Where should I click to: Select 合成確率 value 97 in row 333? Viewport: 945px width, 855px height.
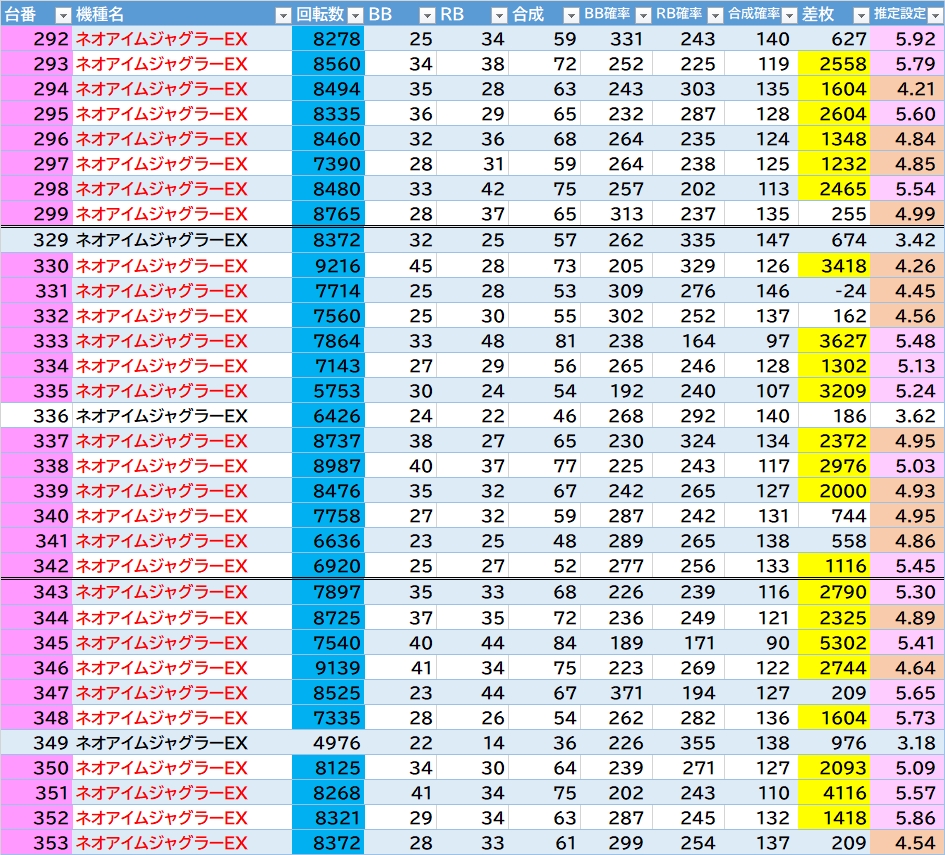(761, 341)
